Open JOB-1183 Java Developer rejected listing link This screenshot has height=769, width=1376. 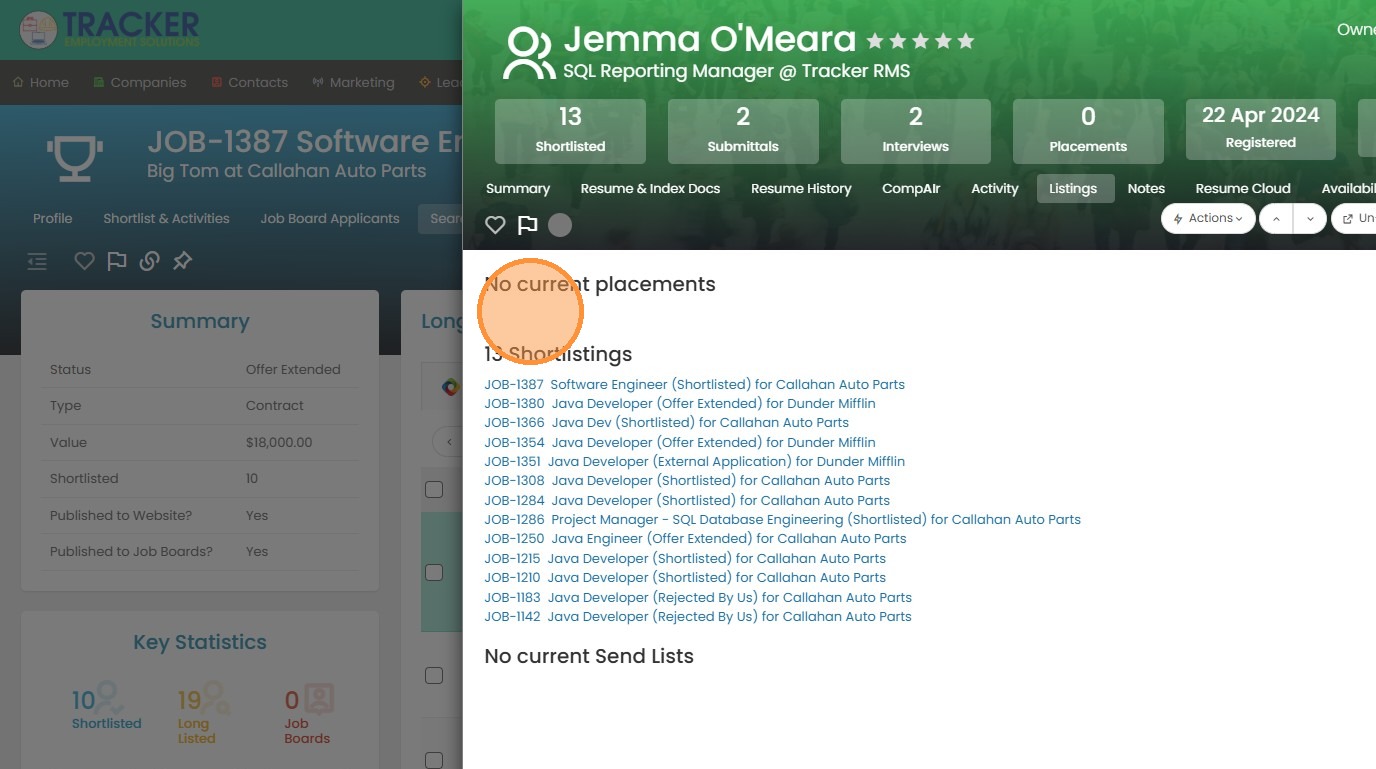coord(698,597)
